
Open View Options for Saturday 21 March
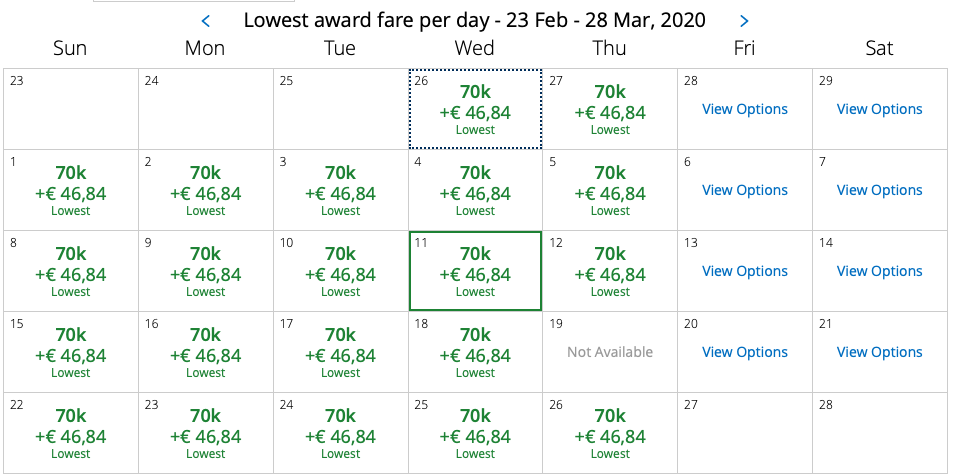[x=879, y=352]
